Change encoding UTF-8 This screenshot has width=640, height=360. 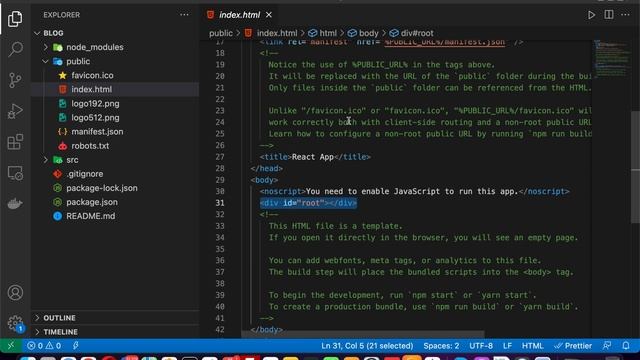[x=481, y=346]
